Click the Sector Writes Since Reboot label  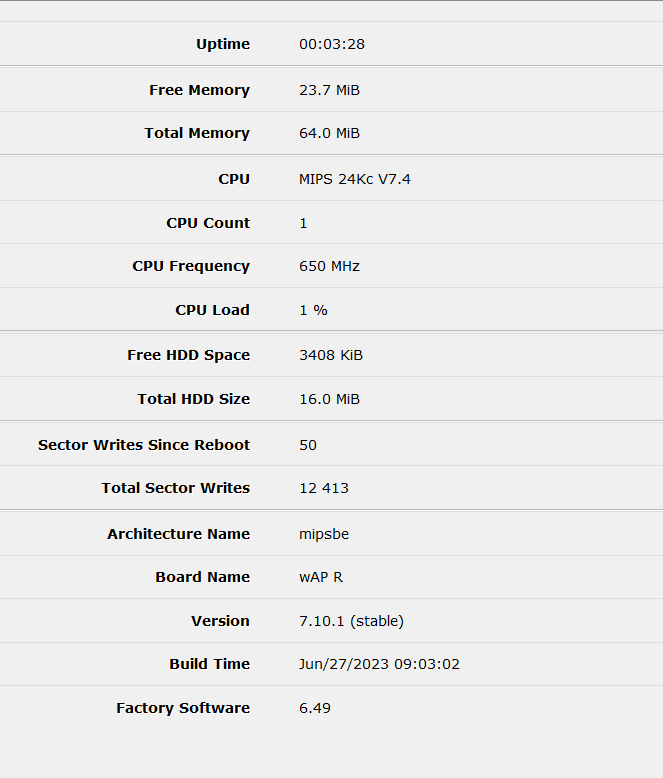point(144,445)
